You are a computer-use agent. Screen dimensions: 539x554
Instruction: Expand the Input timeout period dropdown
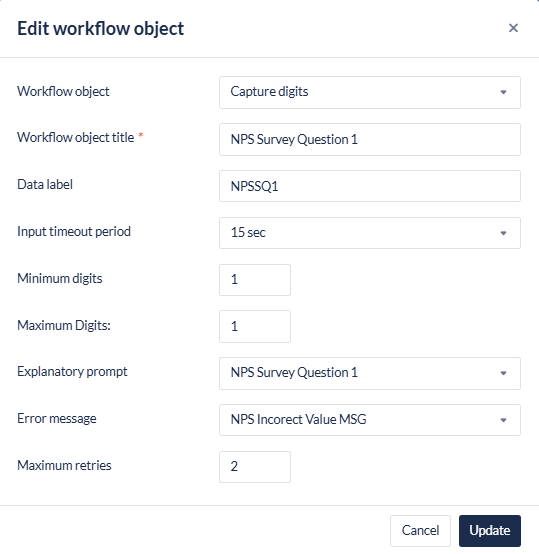[370, 233]
